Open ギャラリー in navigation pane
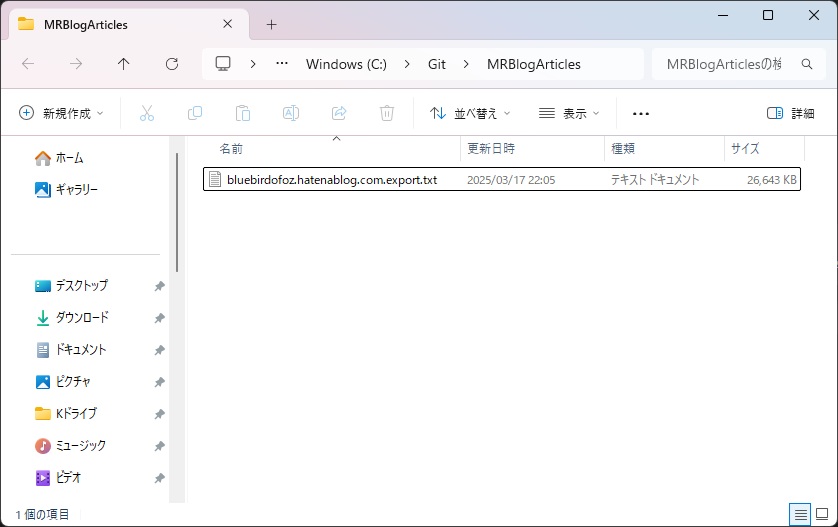This screenshot has height=527, width=838. click(x=66, y=189)
